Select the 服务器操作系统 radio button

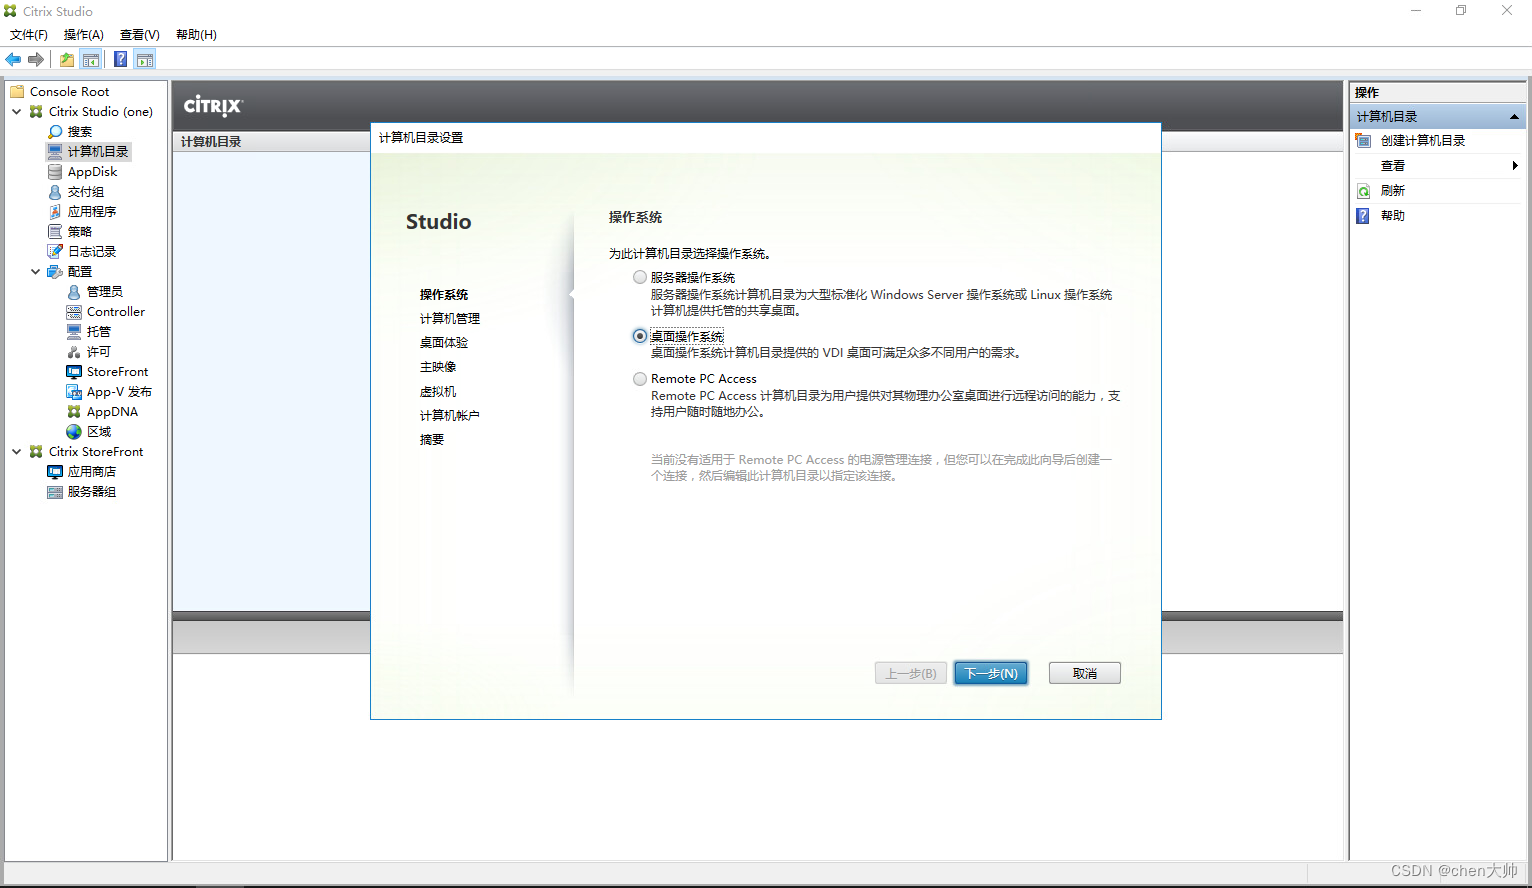640,277
